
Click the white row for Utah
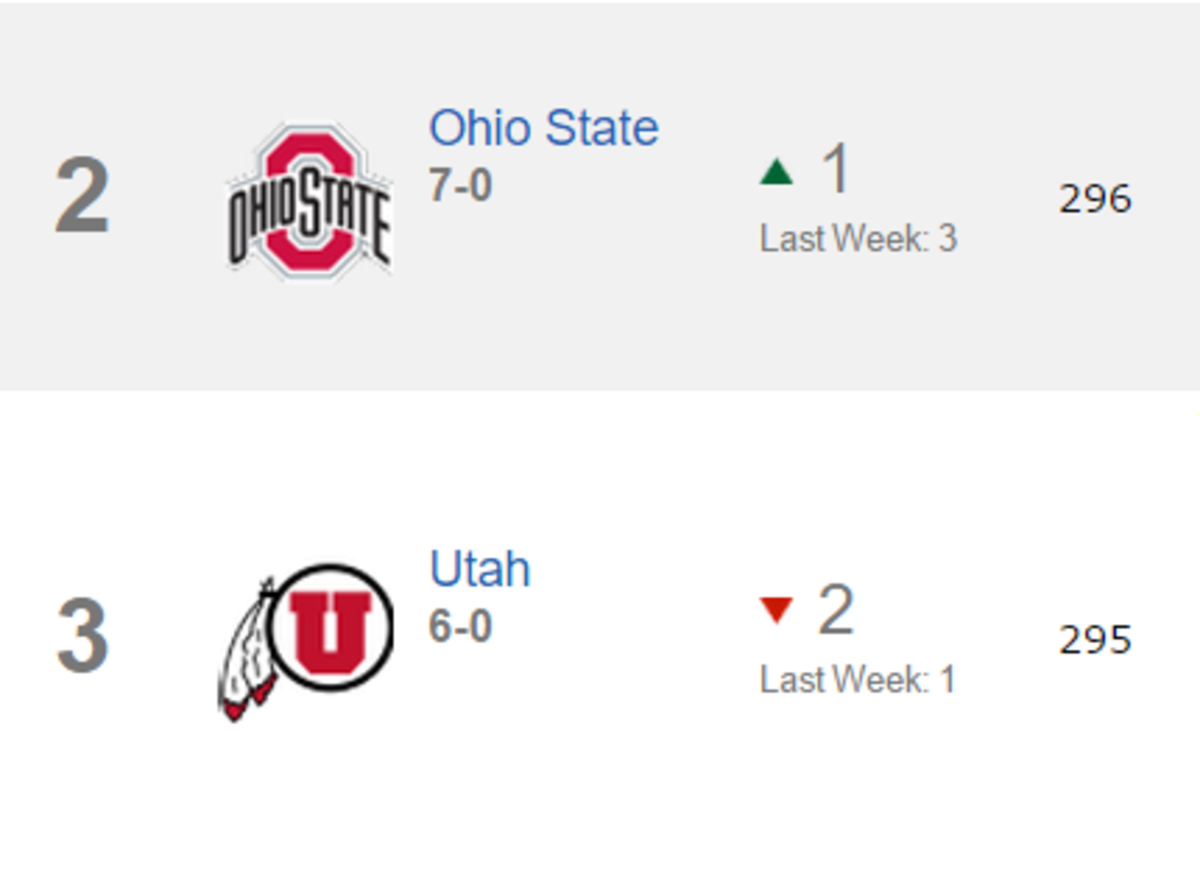[x=600, y=790]
